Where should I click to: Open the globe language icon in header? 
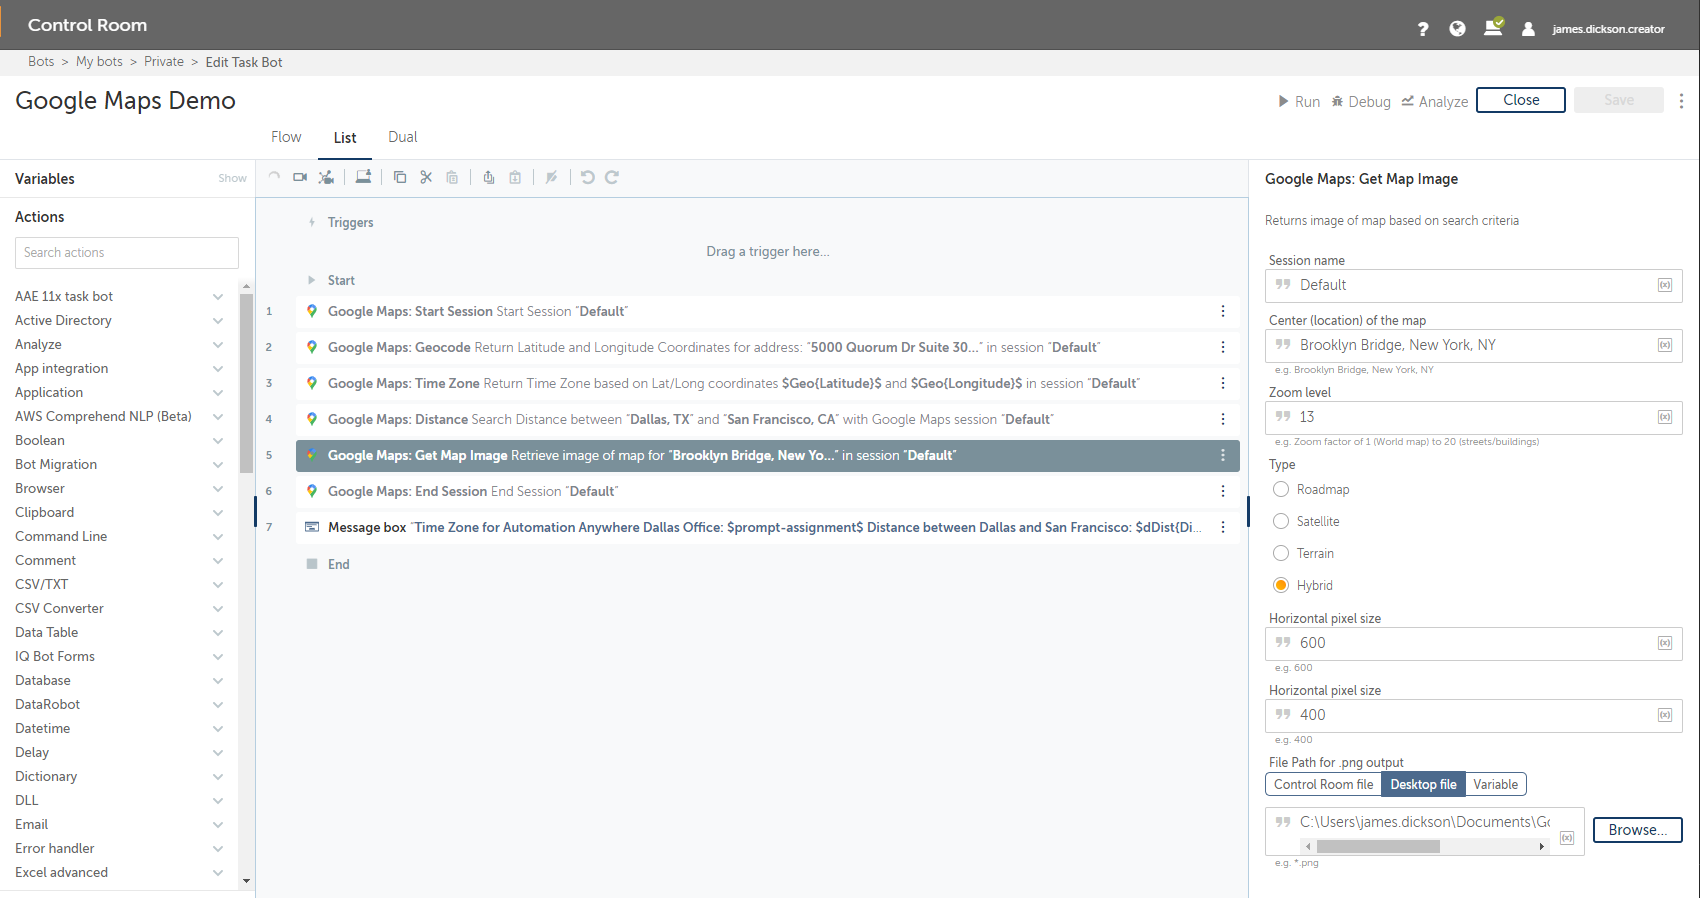coord(1458,29)
